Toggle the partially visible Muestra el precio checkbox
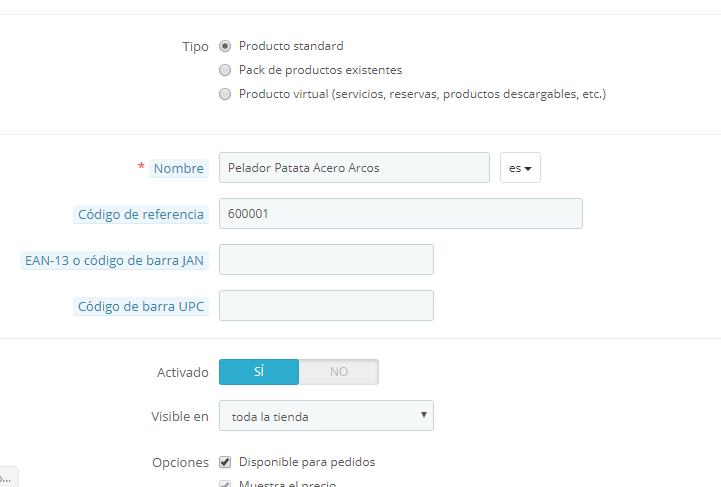The image size is (721, 487). pos(225,484)
